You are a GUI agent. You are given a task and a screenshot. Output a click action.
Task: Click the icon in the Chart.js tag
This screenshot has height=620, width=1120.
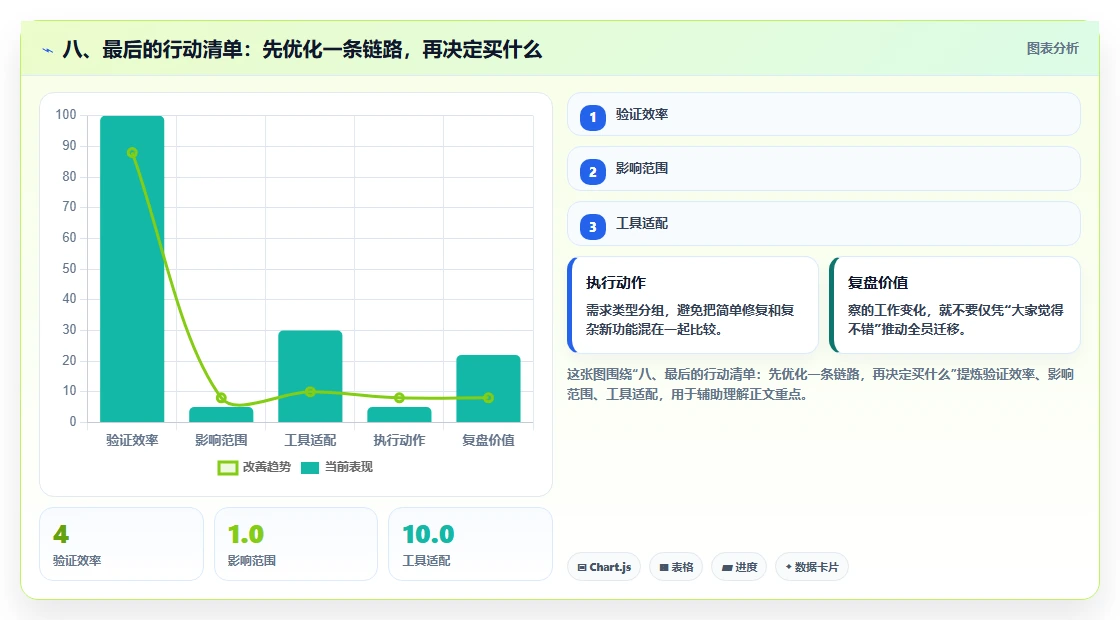click(582, 568)
